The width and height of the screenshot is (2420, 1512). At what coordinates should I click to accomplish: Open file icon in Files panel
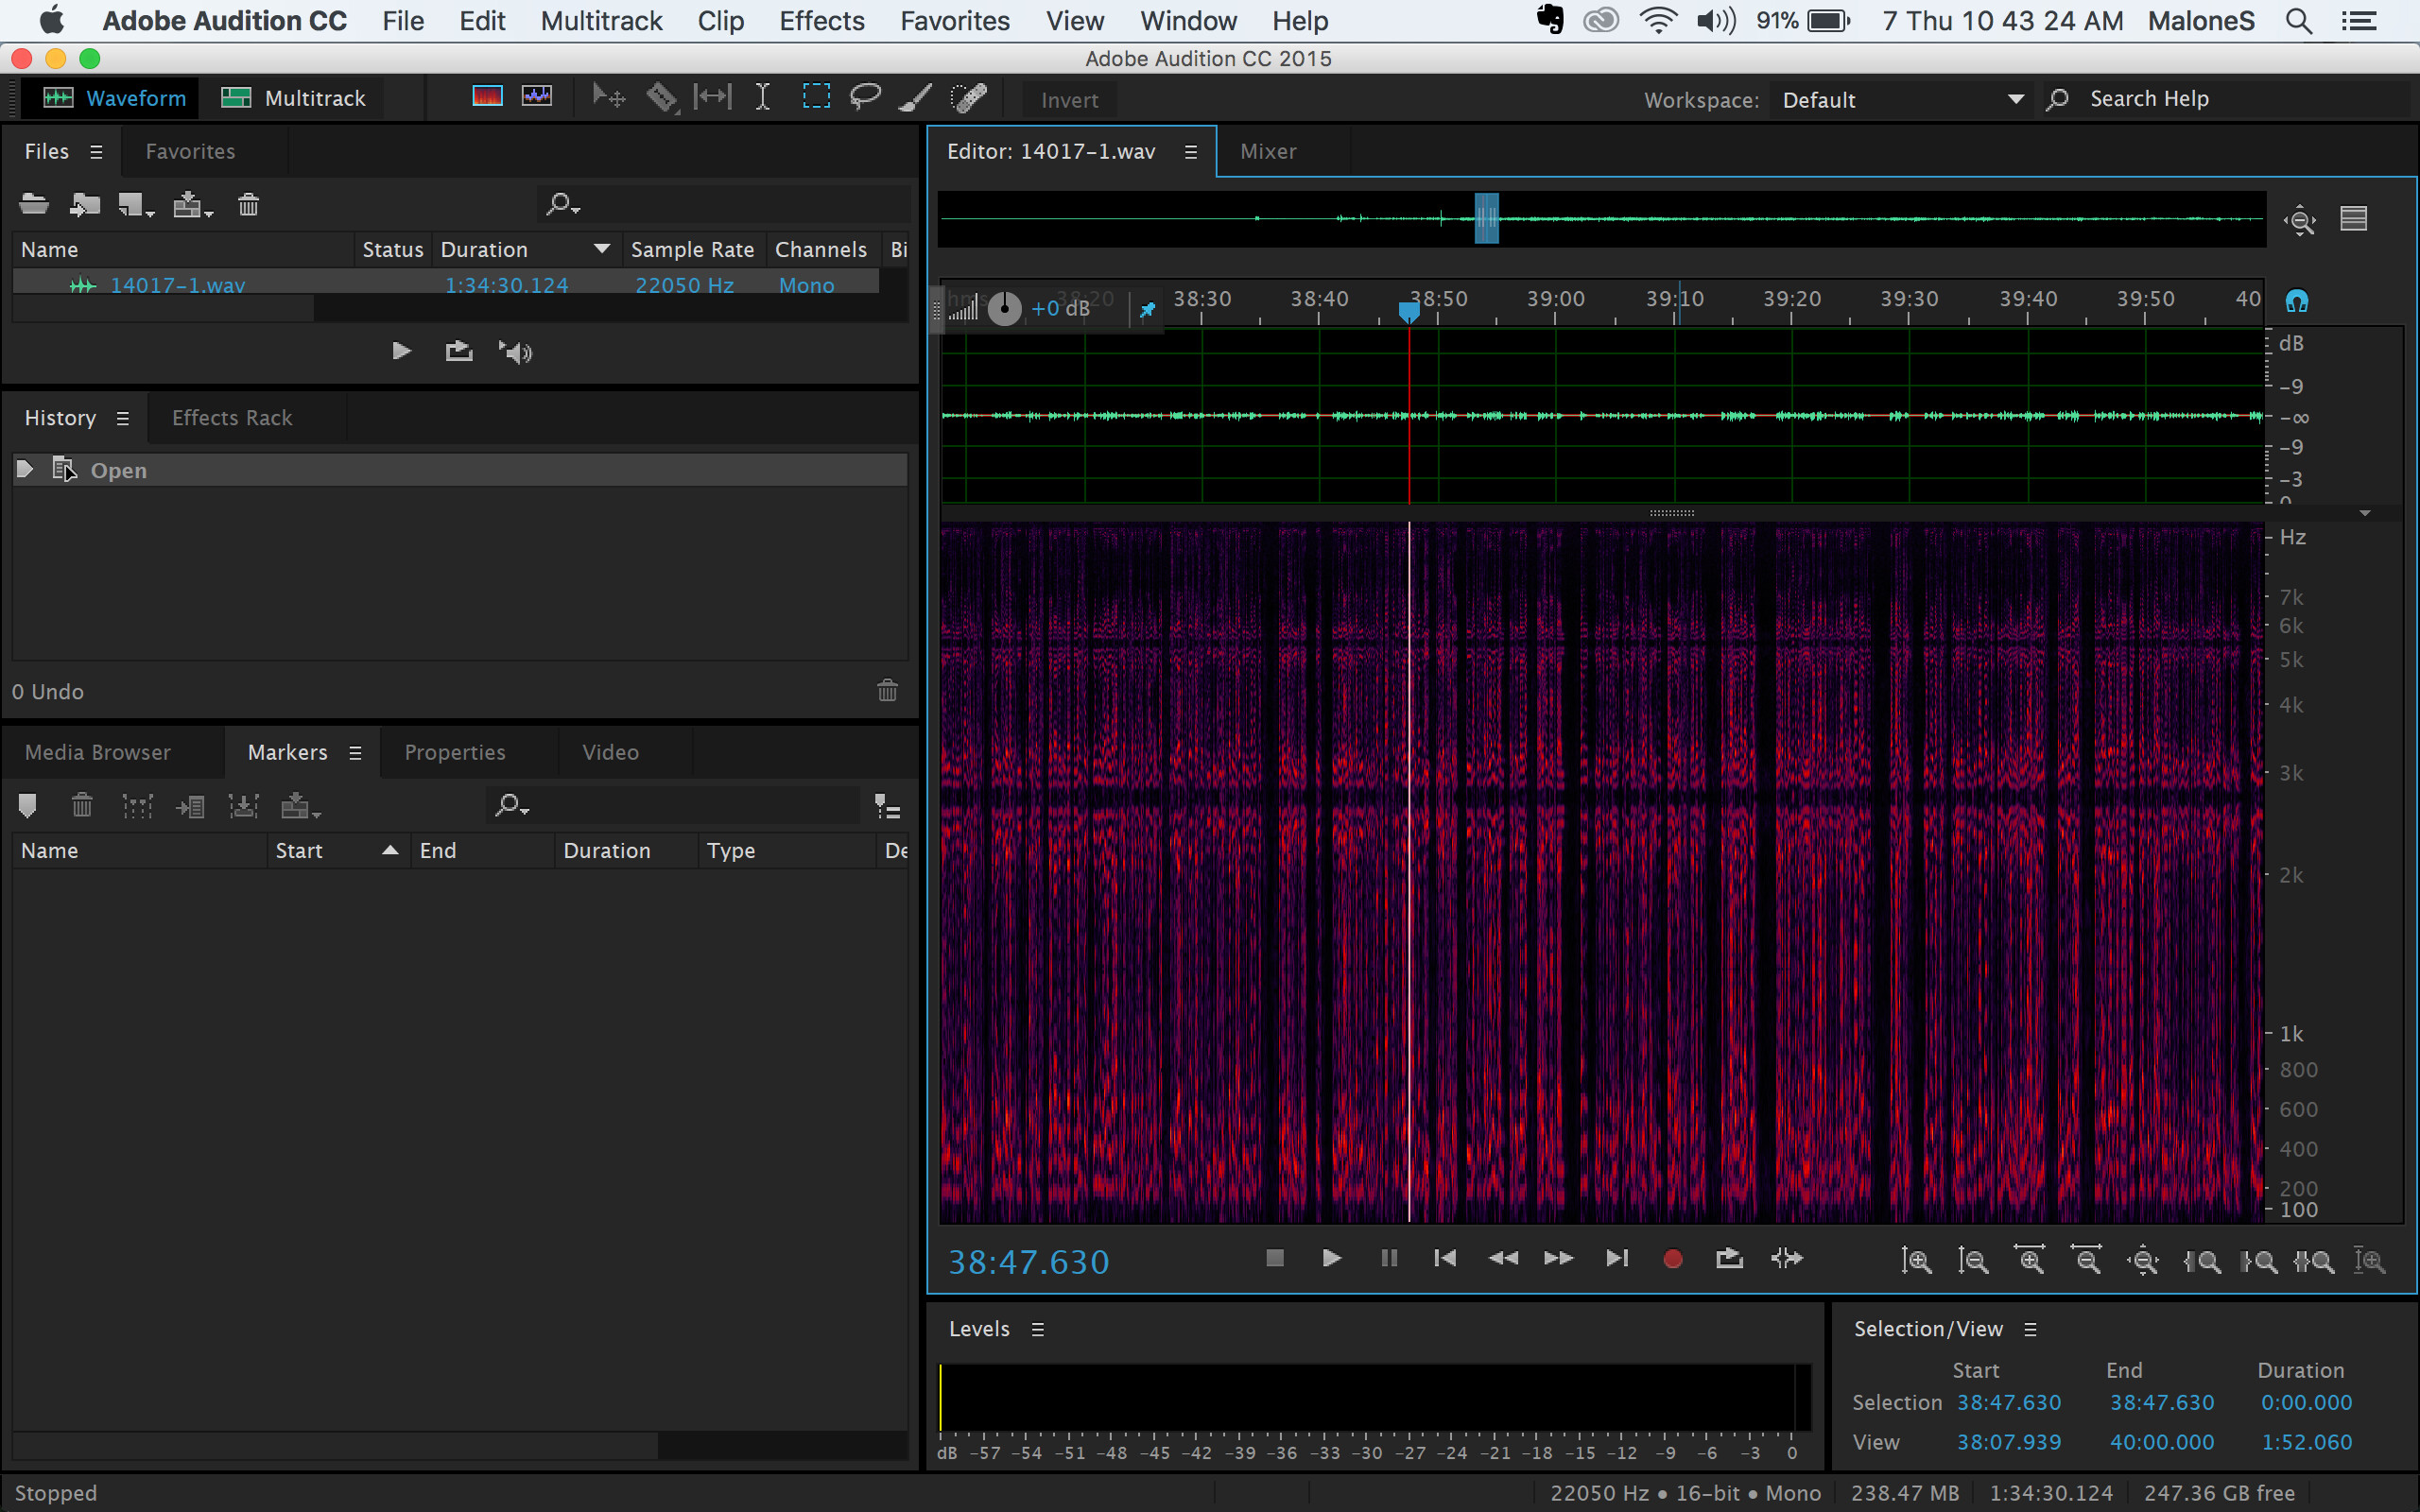pos(34,205)
